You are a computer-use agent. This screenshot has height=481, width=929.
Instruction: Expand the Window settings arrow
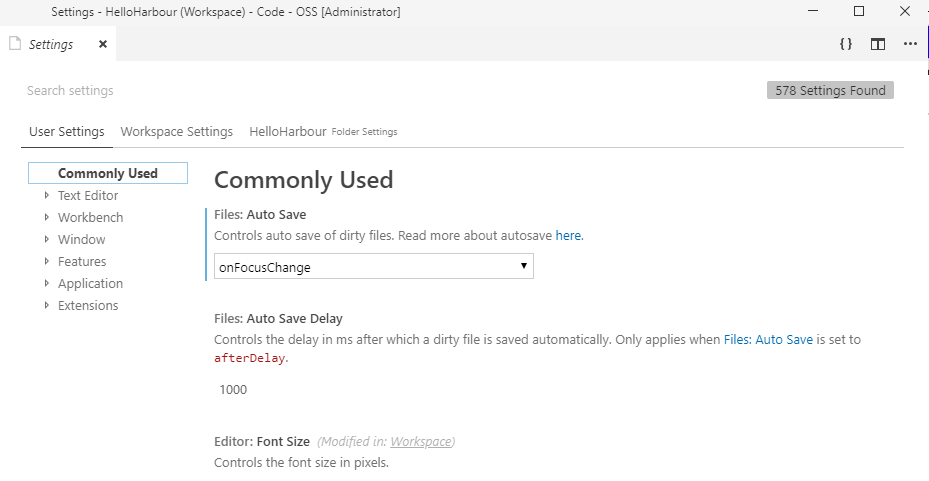tap(47, 240)
